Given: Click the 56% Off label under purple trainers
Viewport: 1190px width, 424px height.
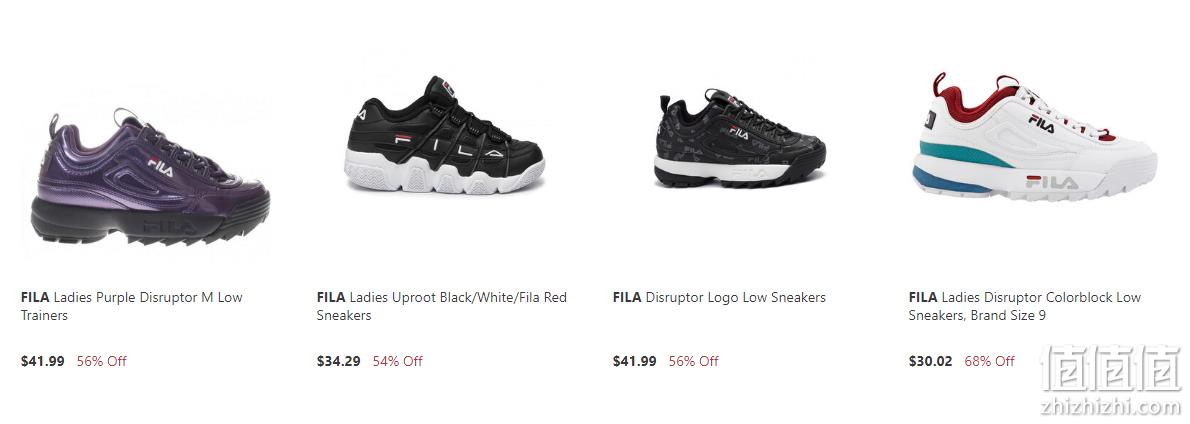Looking at the screenshot, I should pos(102,361).
